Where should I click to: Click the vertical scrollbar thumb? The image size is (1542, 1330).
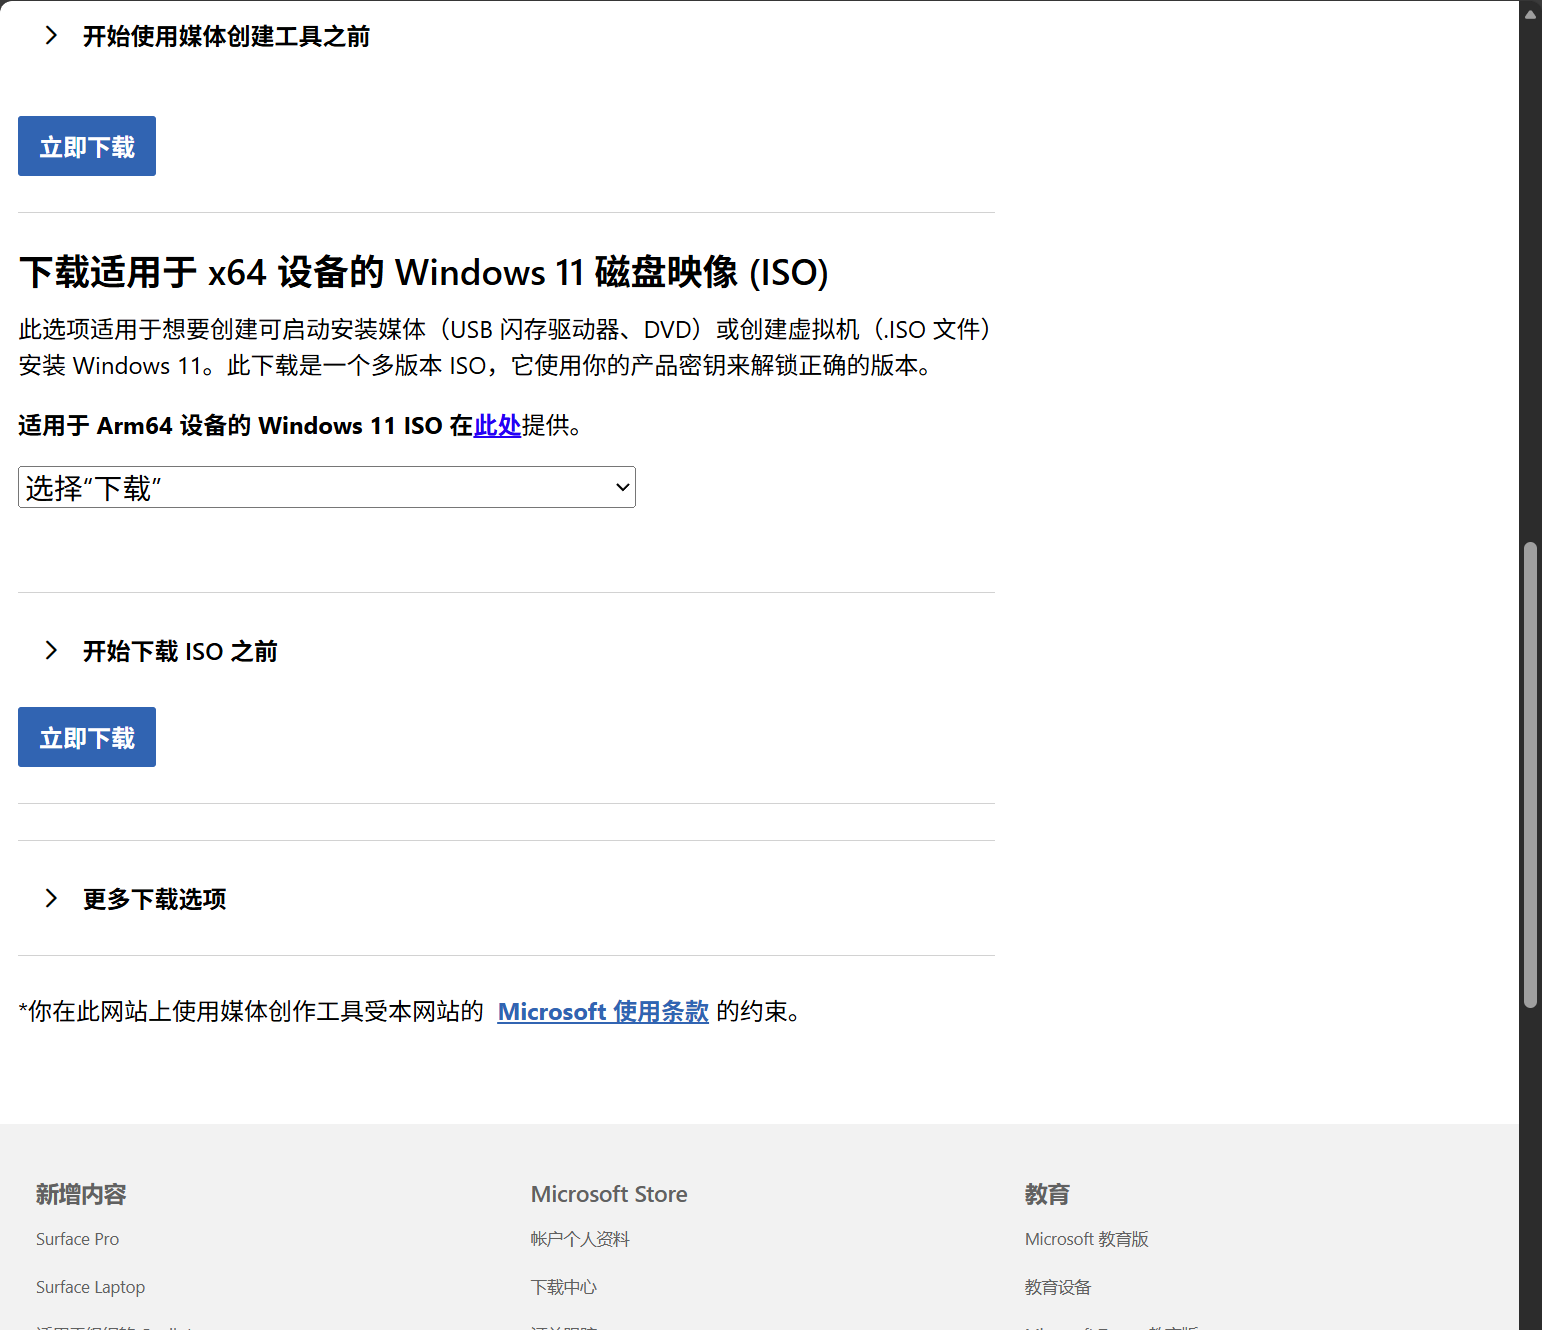pos(1530,775)
